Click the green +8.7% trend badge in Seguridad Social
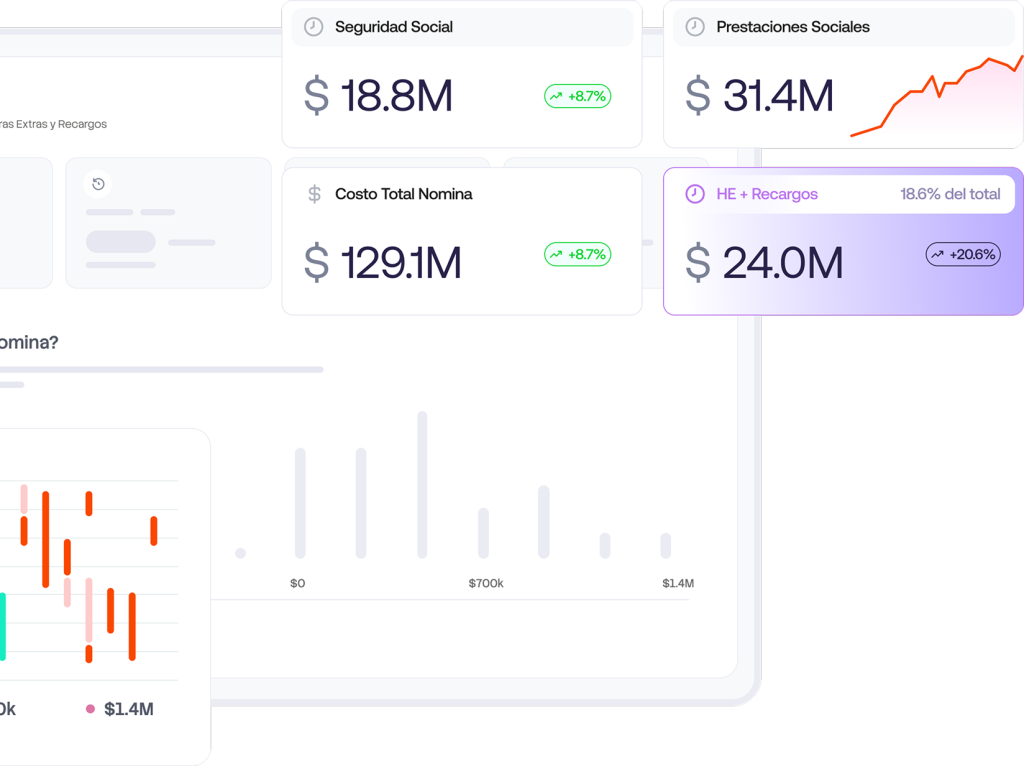1024x766 pixels. (577, 97)
